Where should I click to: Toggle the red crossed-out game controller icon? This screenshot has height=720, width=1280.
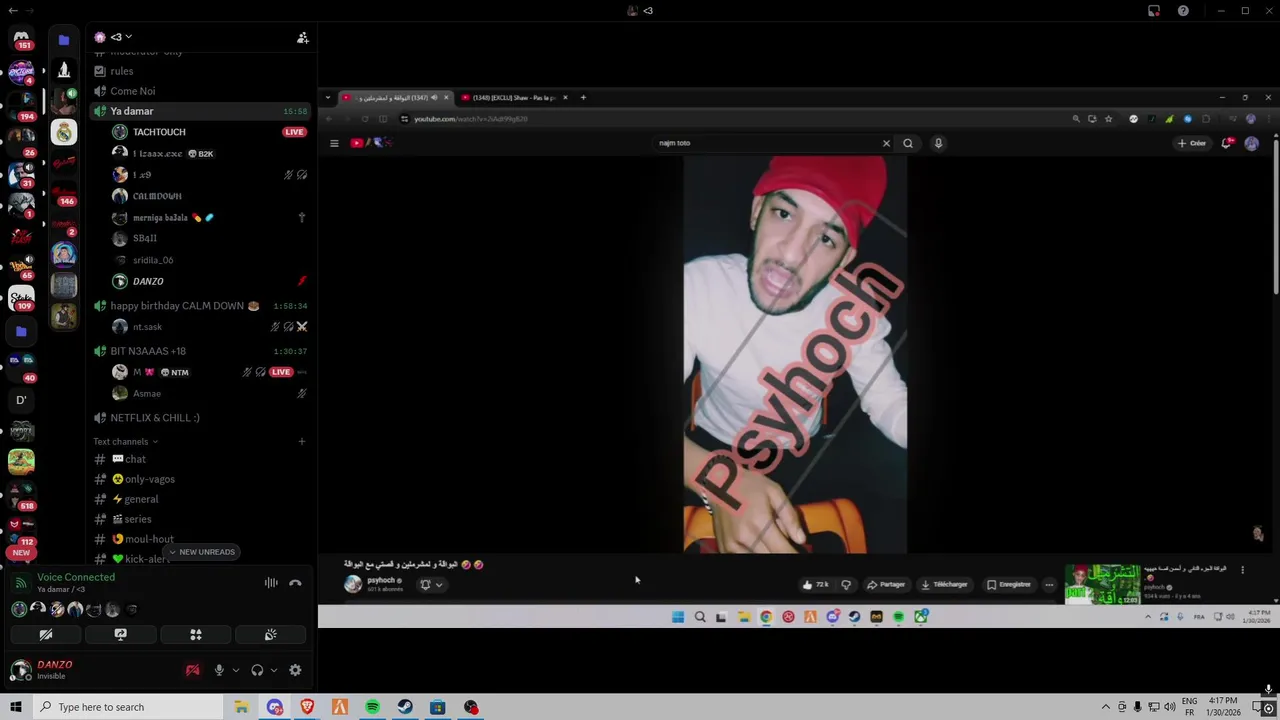point(193,670)
